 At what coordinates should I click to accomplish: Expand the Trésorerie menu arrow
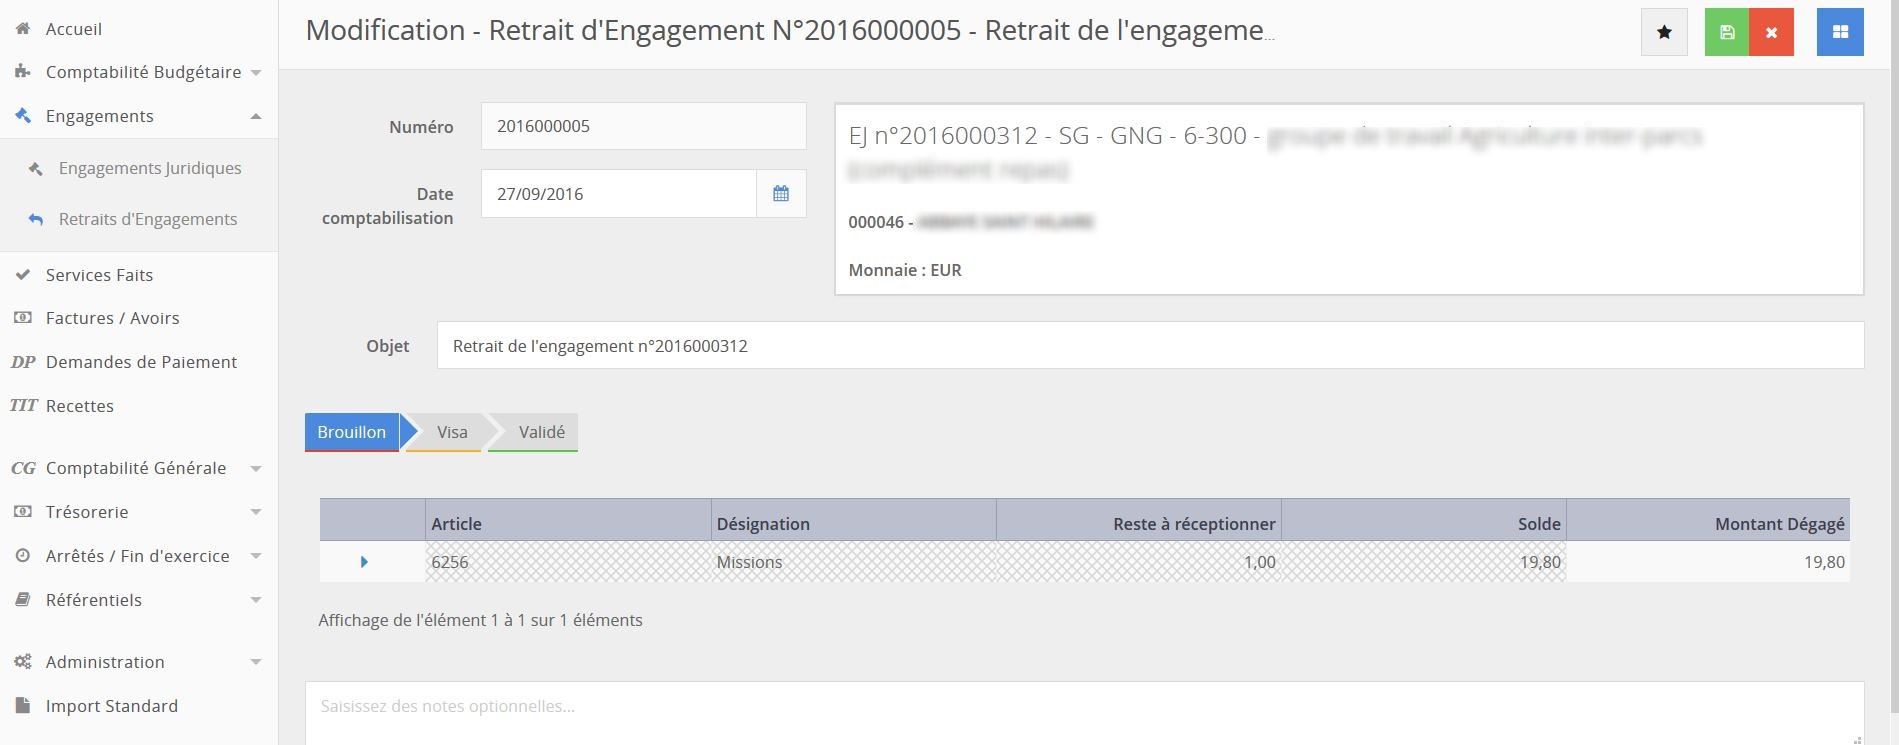pyautogui.click(x=256, y=512)
